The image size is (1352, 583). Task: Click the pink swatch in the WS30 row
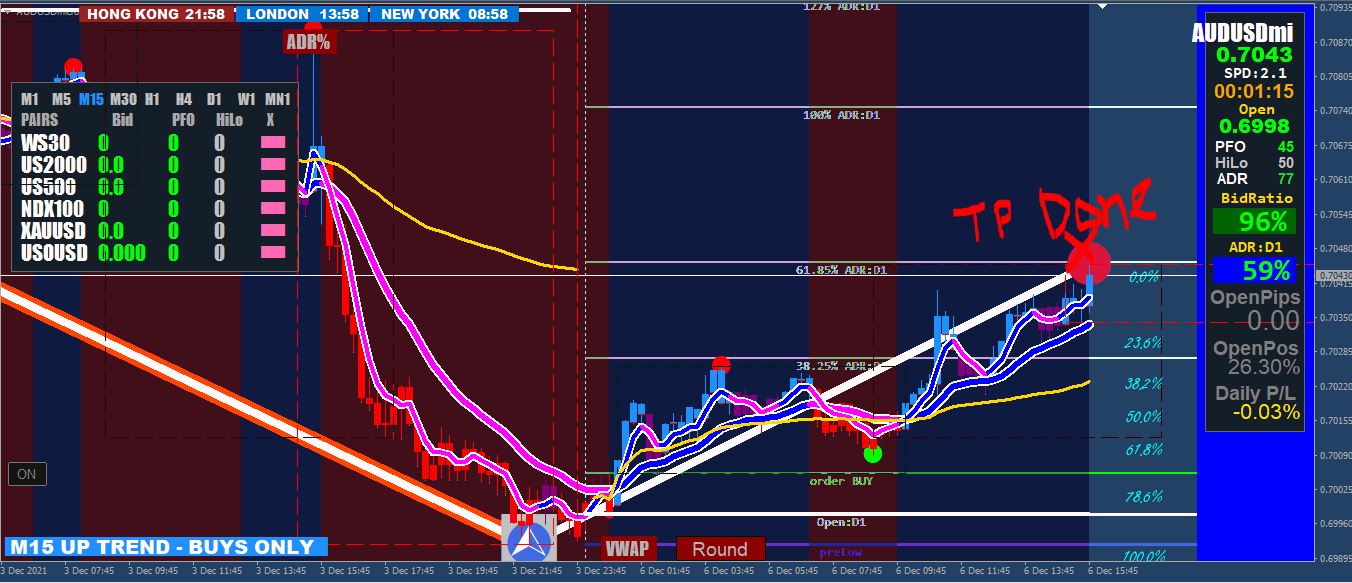(273, 143)
